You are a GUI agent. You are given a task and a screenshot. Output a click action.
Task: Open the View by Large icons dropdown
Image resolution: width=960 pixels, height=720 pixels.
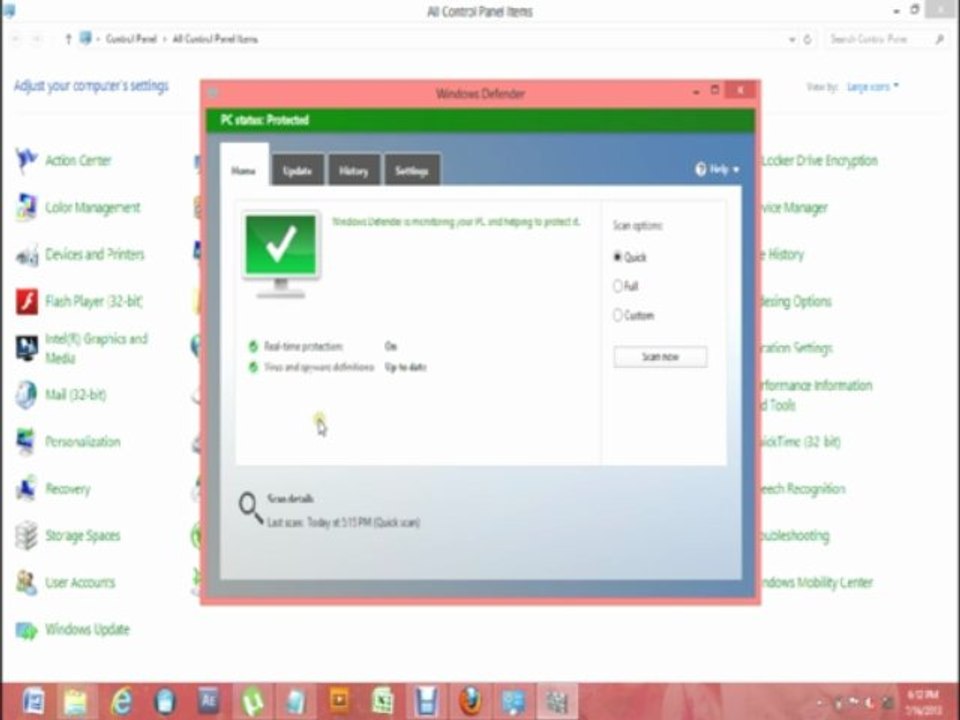click(x=872, y=86)
